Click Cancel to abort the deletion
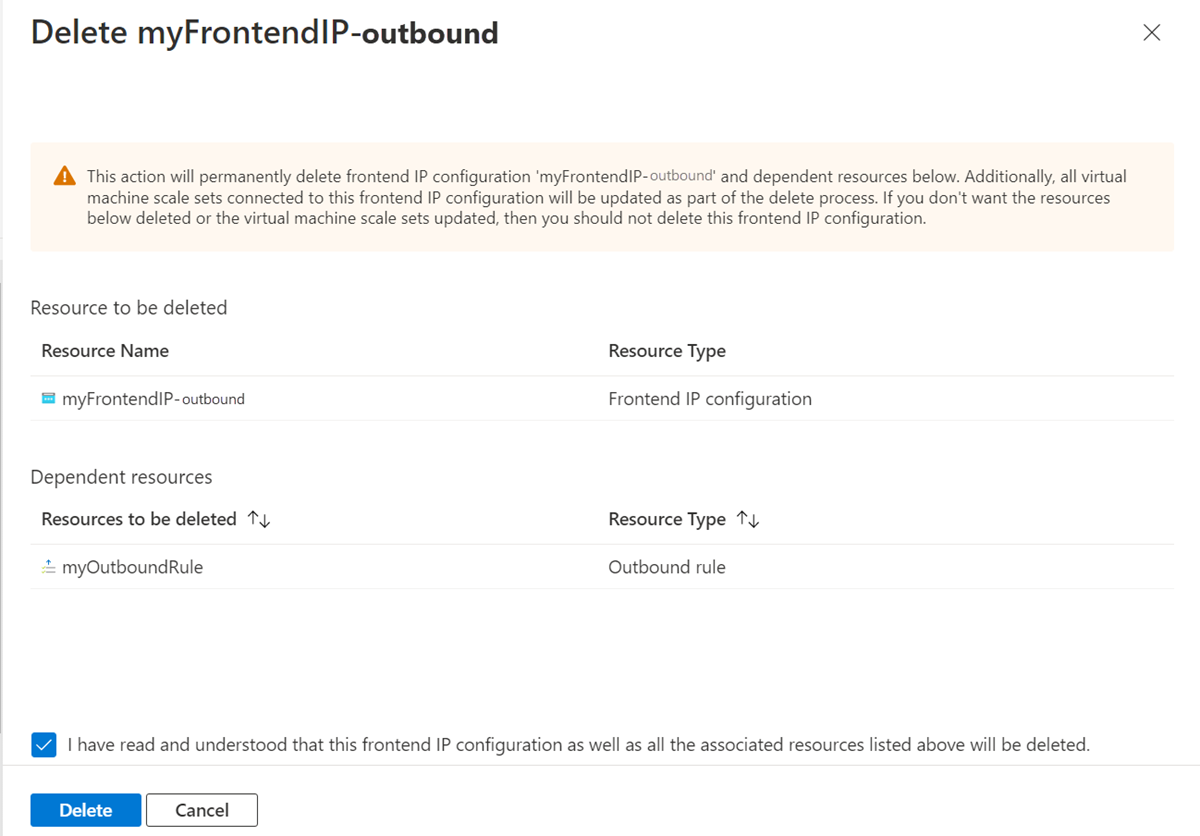Screen dimensions: 1200x836 [201, 810]
